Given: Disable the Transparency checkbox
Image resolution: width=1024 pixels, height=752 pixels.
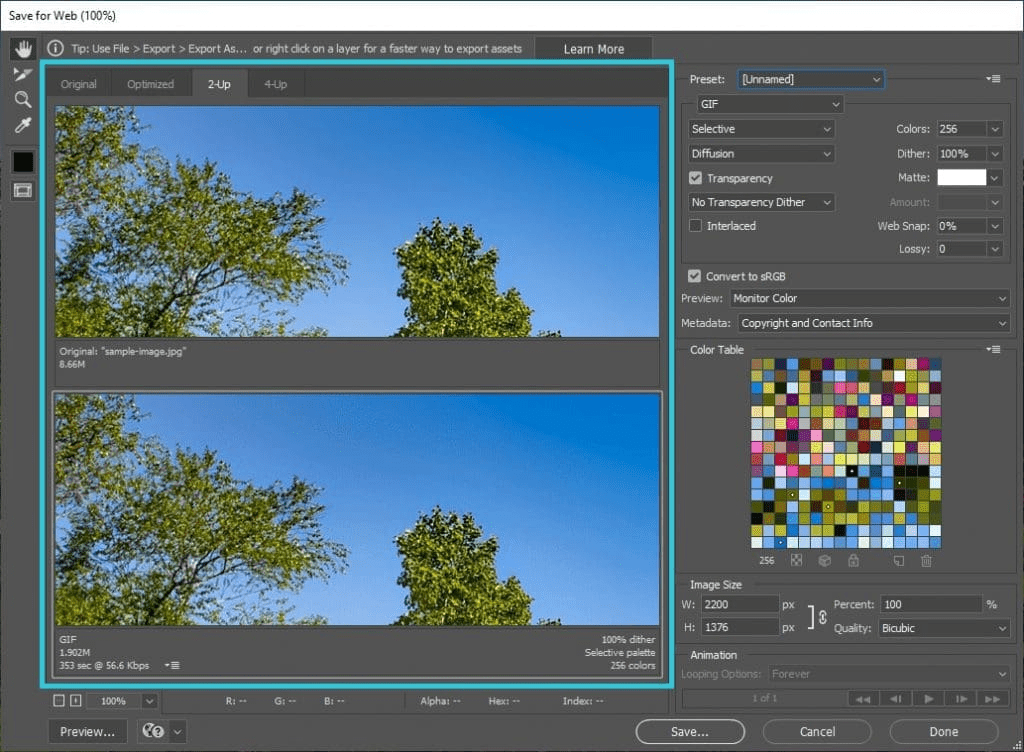Looking at the screenshot, I should (x=696, y=178).
